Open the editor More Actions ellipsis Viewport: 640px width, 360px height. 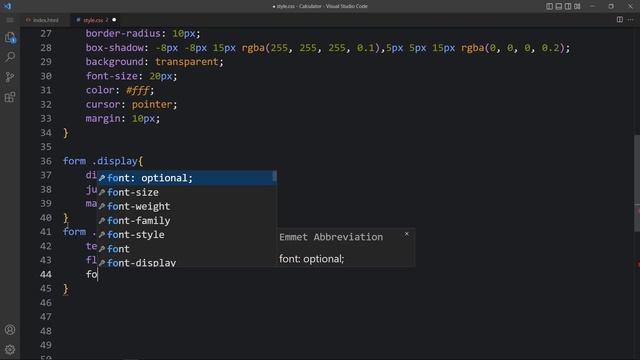pyautogui.click(x=631, y=20)
